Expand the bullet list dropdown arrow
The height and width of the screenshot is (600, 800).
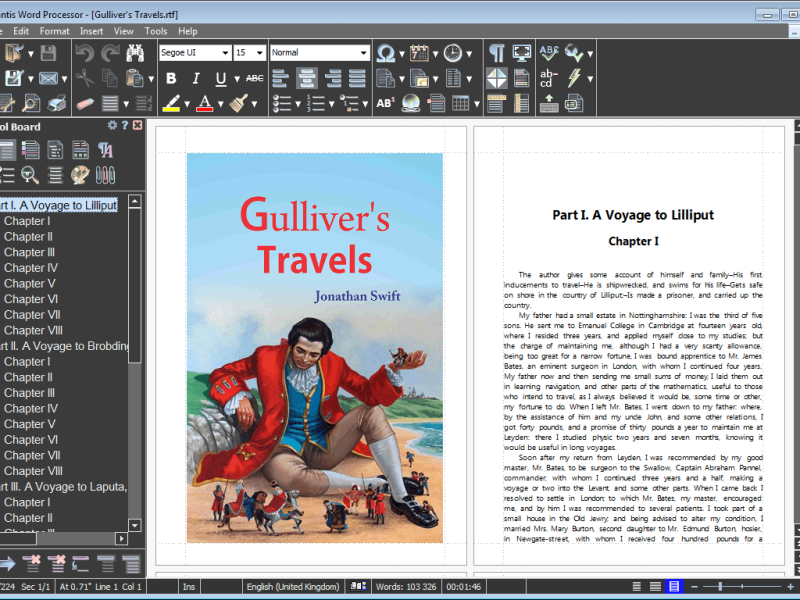(298, 104)
